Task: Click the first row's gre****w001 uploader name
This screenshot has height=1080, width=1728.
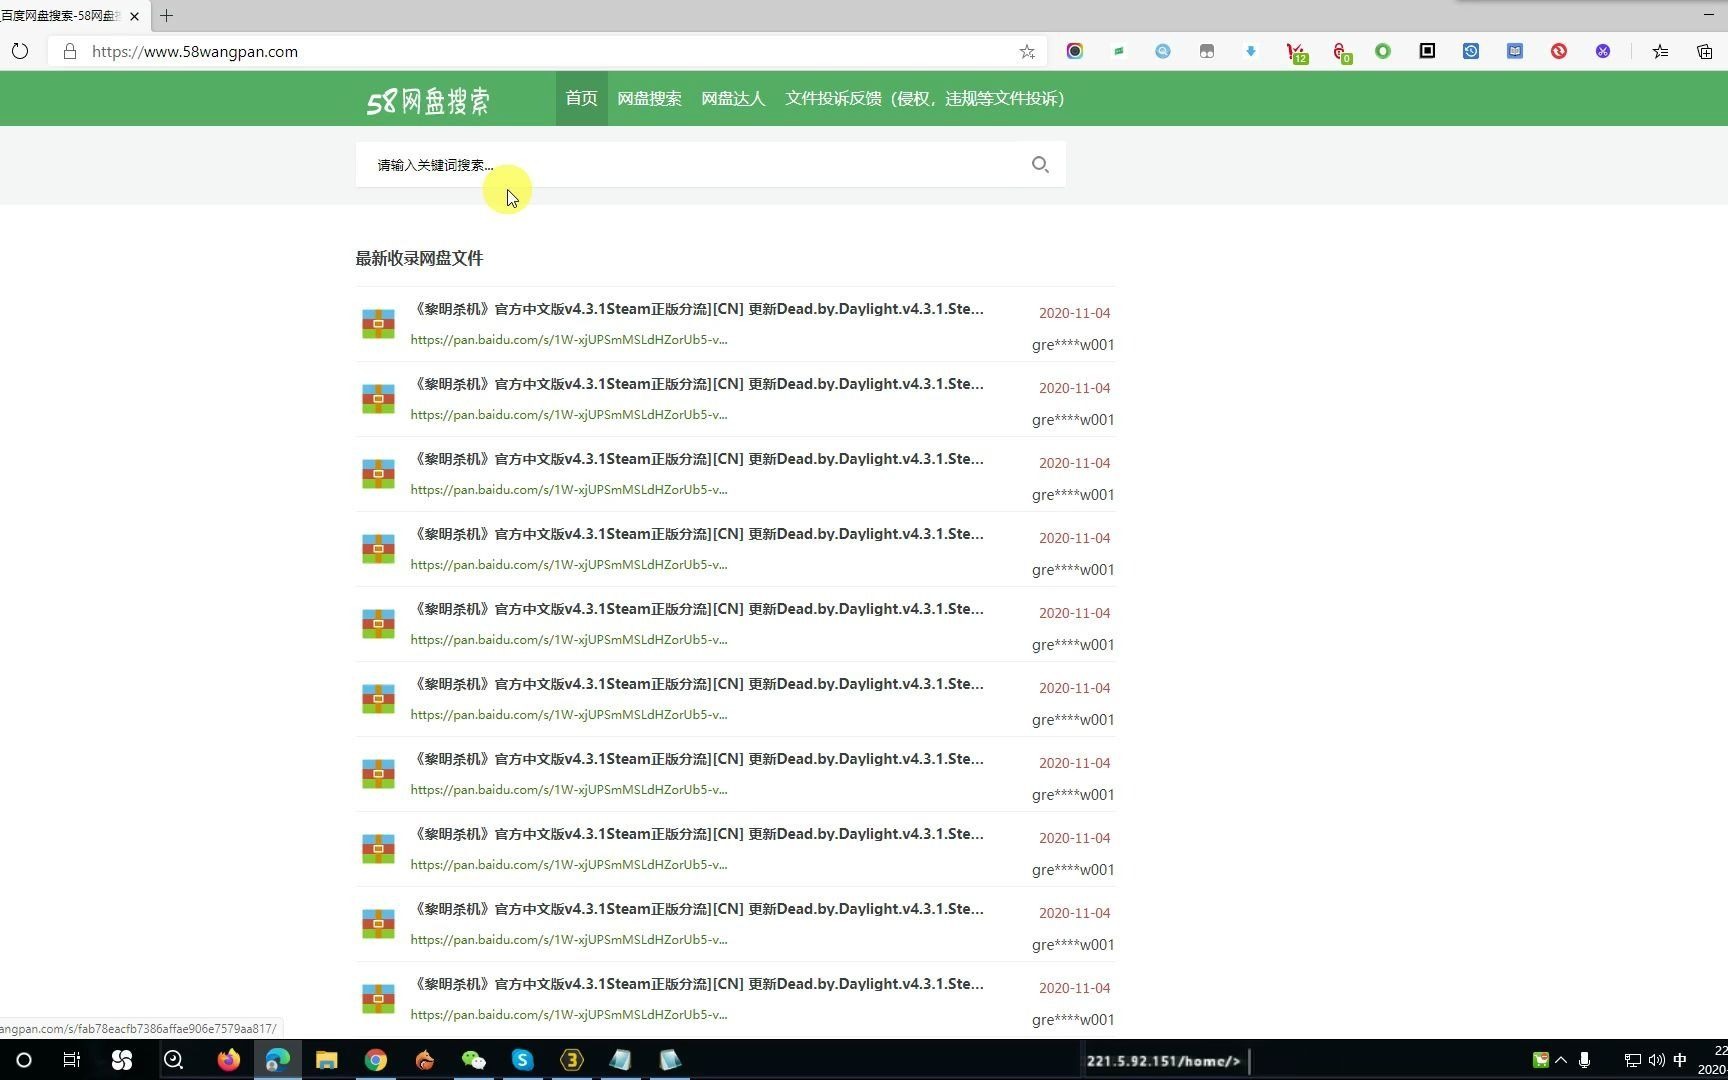Action: pyautogui.click(x=1073, y=345)
